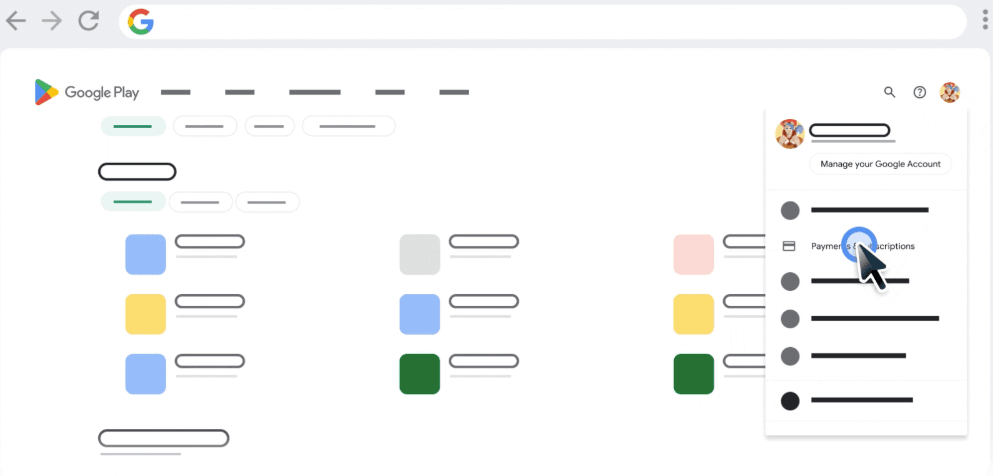The height and width of the screenshot is (476, 993).
Task: Click the Google logo in address bar
Action: 141,21
